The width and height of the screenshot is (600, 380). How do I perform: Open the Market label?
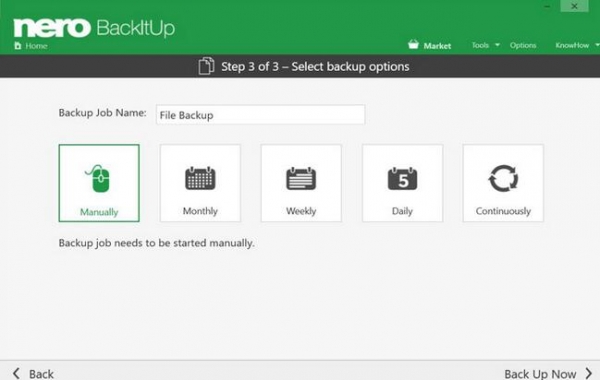coord(437,46)
